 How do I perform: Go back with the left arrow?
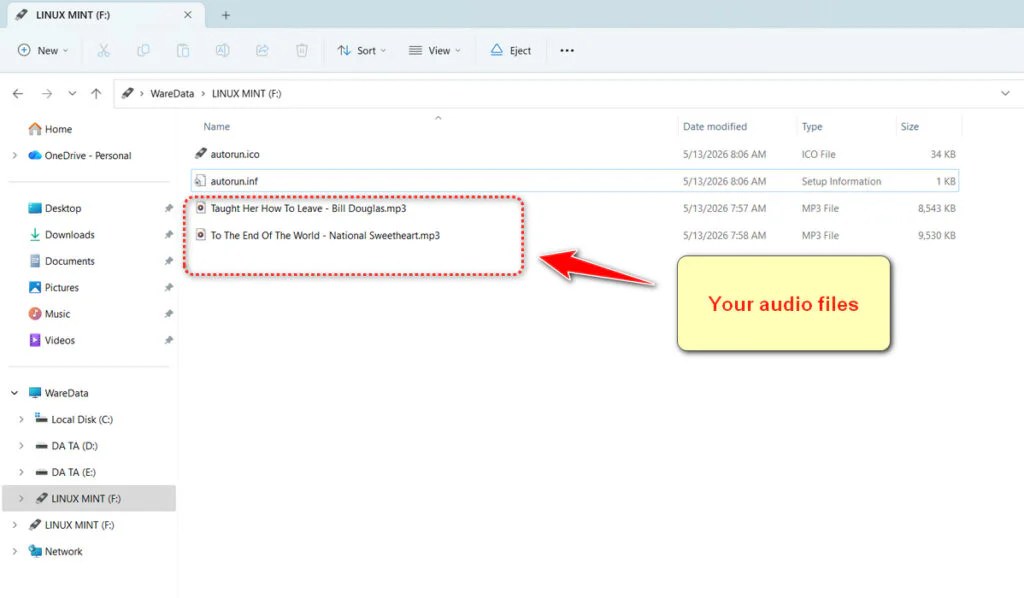pos(18,93)
